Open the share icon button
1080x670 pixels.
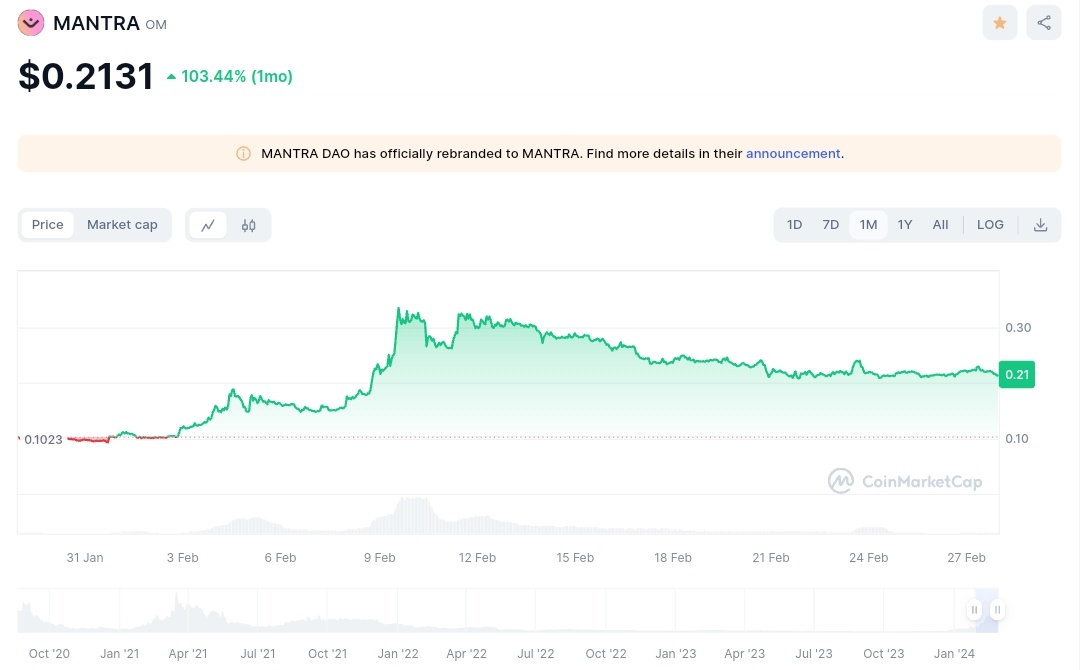[x=1043, y=23]
